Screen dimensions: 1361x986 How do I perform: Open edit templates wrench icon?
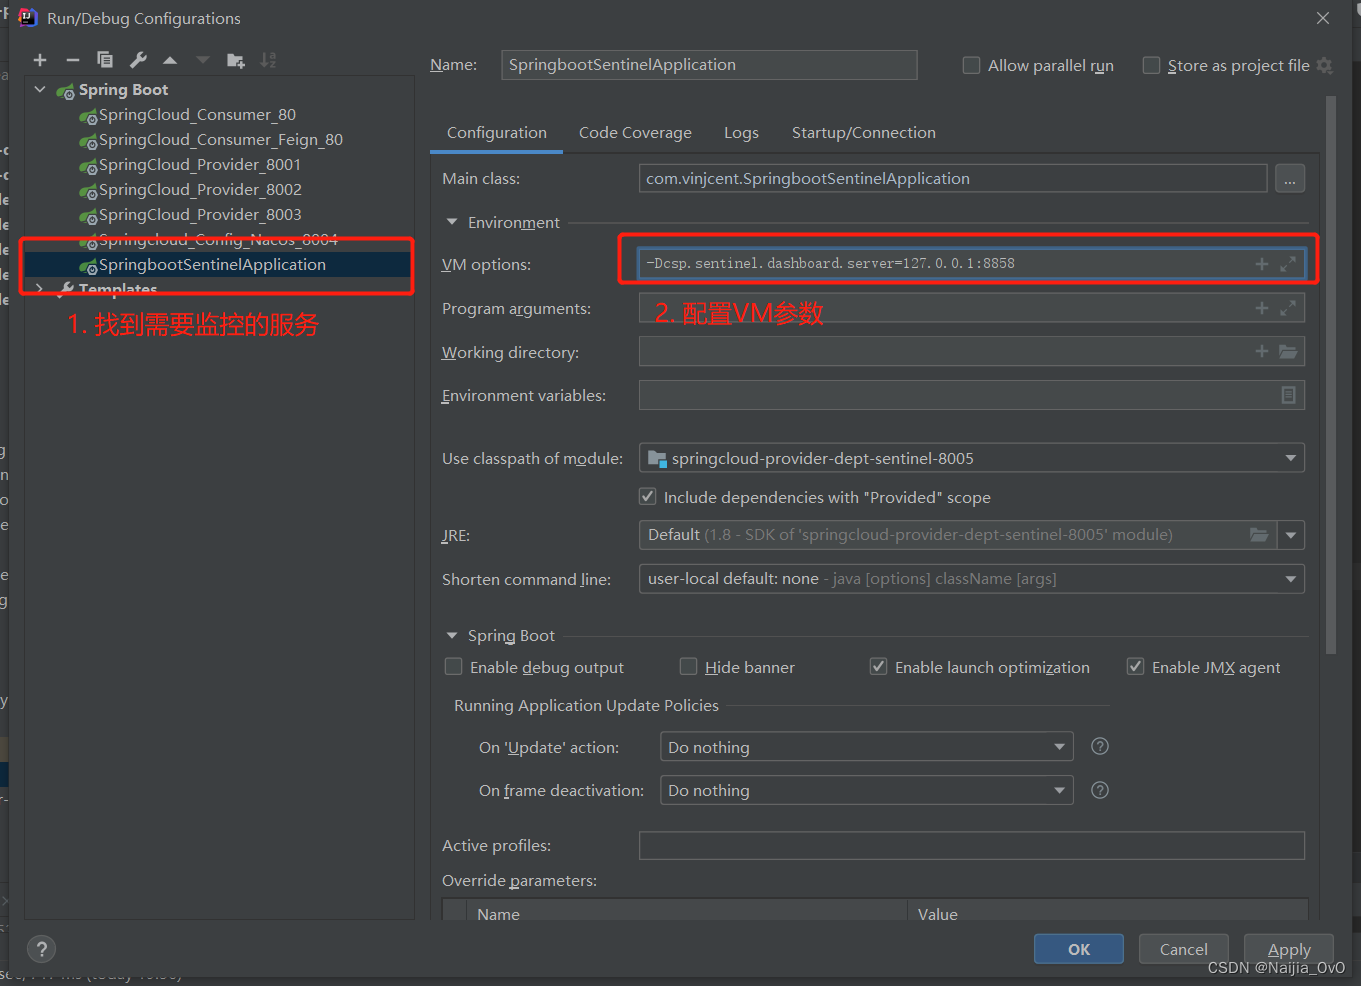click(138, 60)
